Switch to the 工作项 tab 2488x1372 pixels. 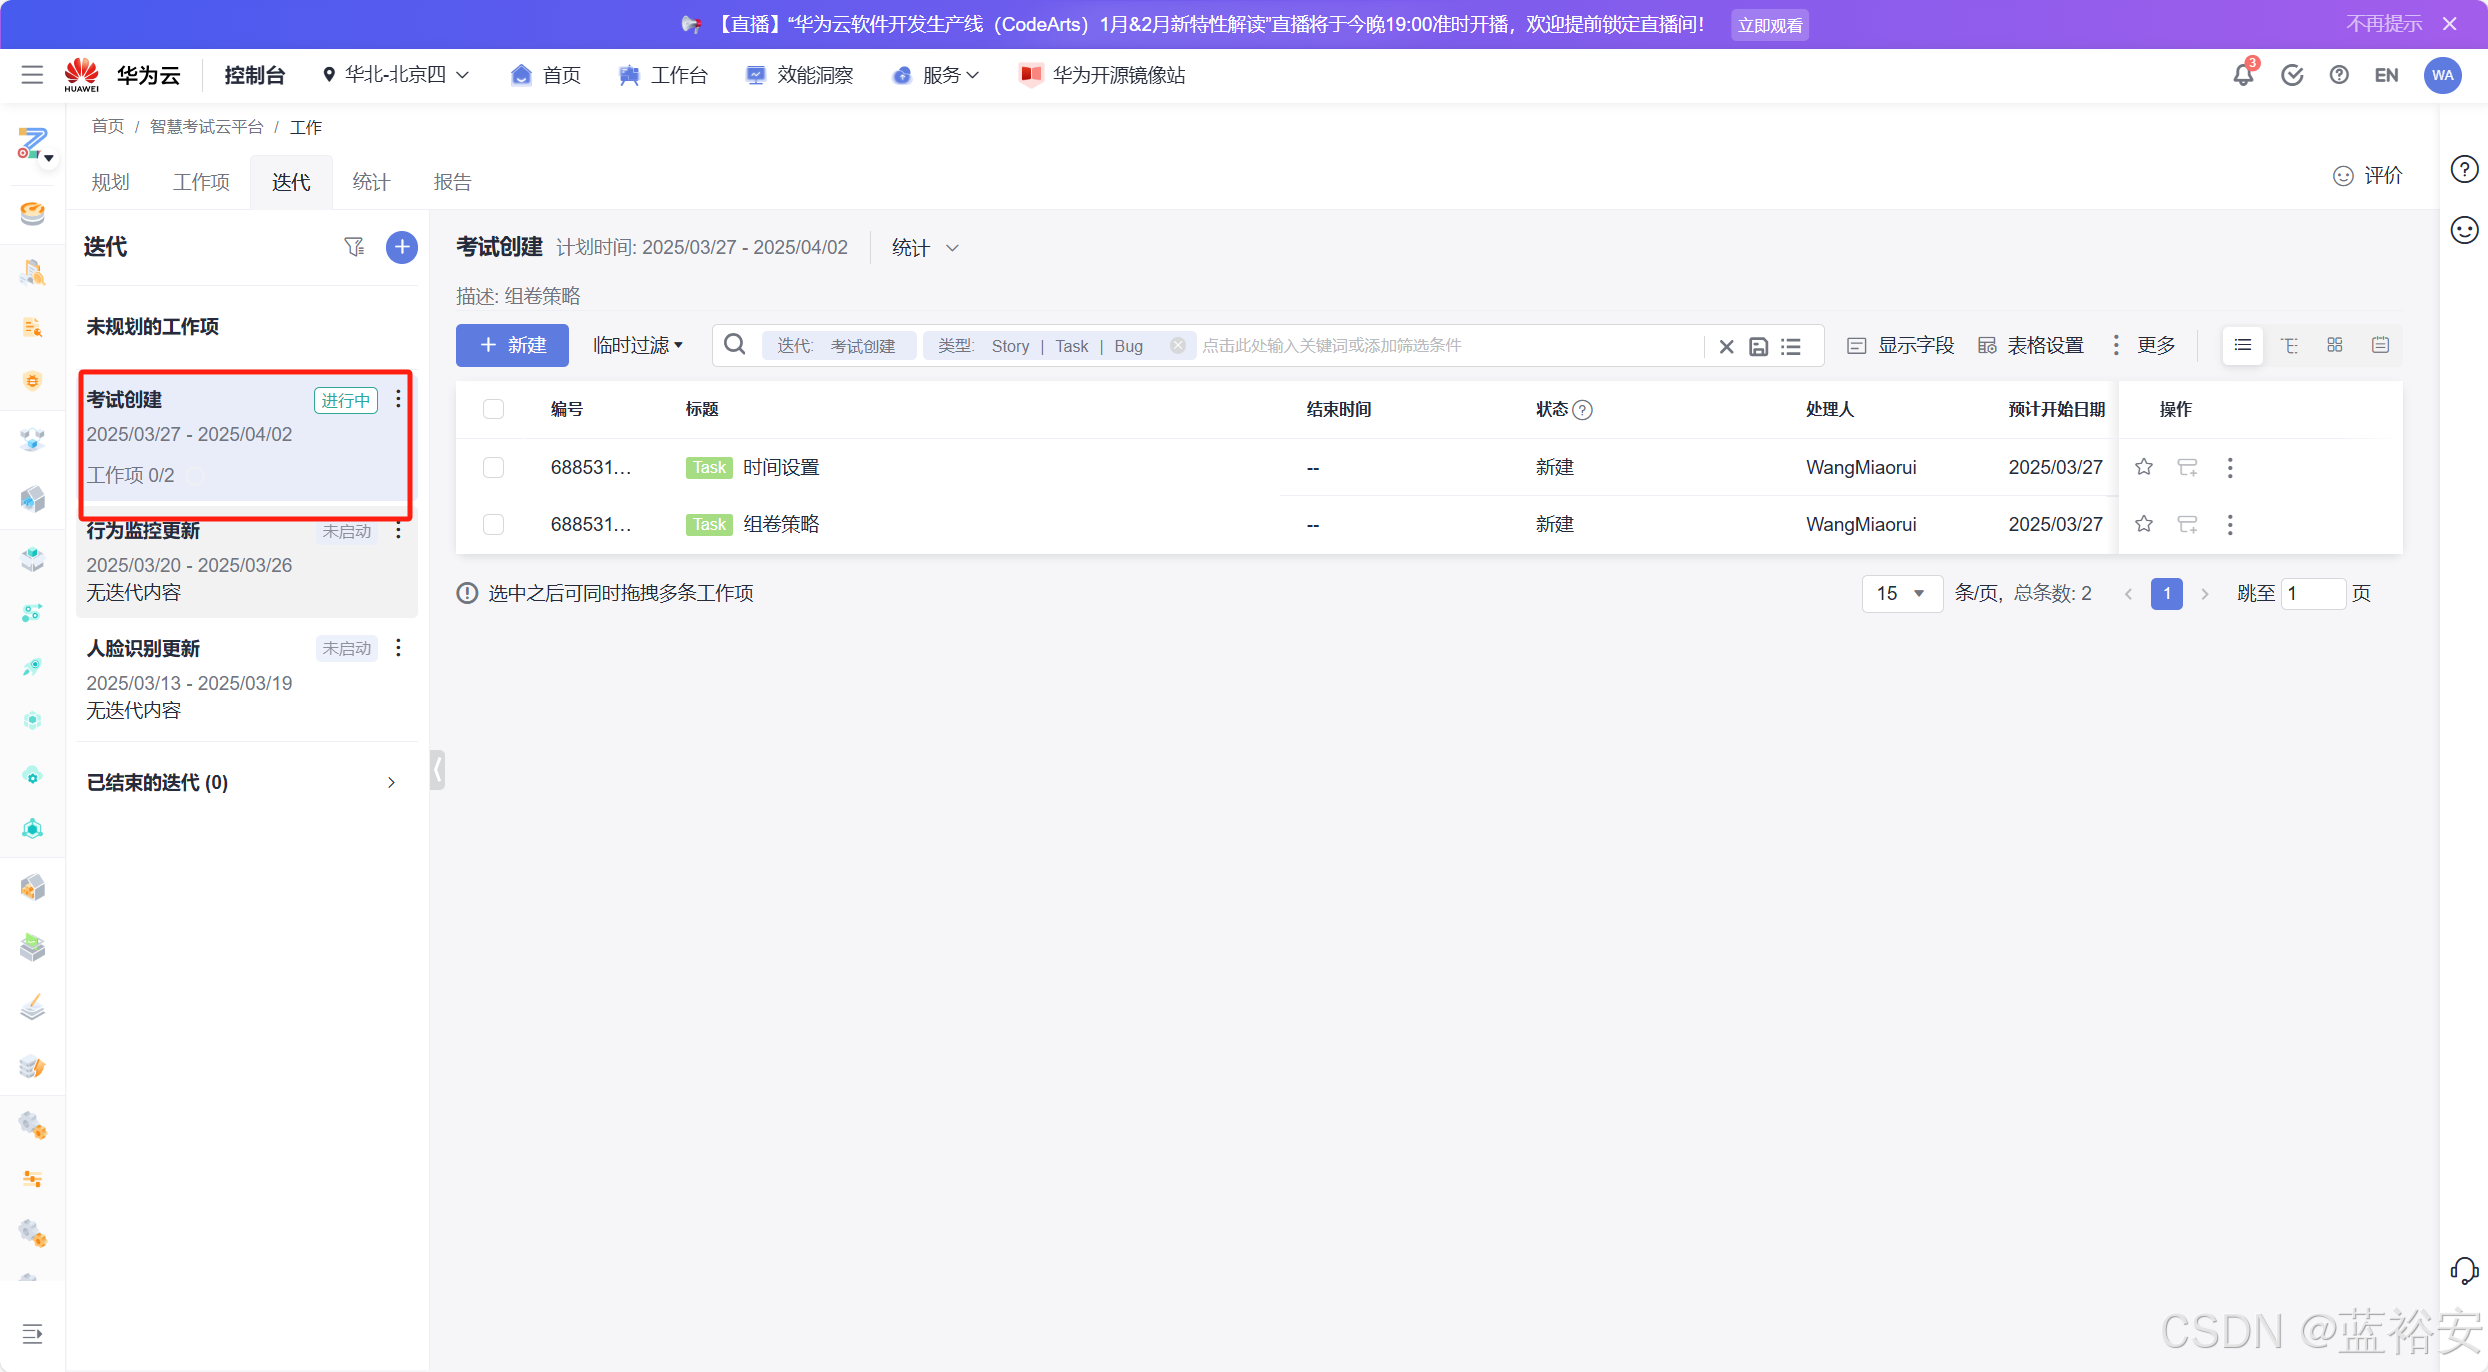pyautogui.click(x=201, y=182)
